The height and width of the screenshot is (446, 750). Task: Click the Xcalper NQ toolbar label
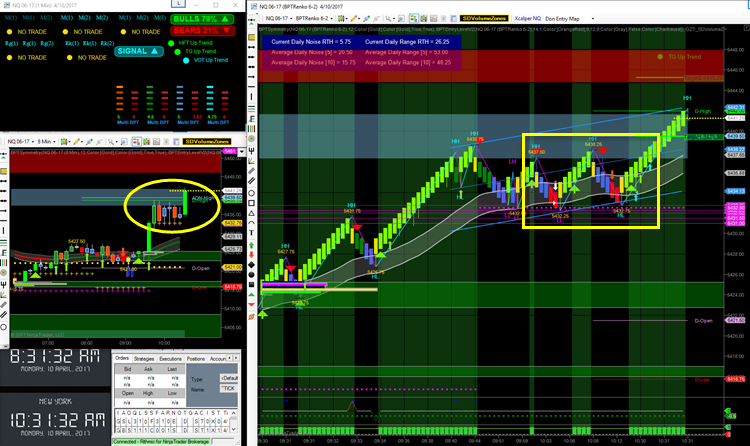click(x=527, y=19)
